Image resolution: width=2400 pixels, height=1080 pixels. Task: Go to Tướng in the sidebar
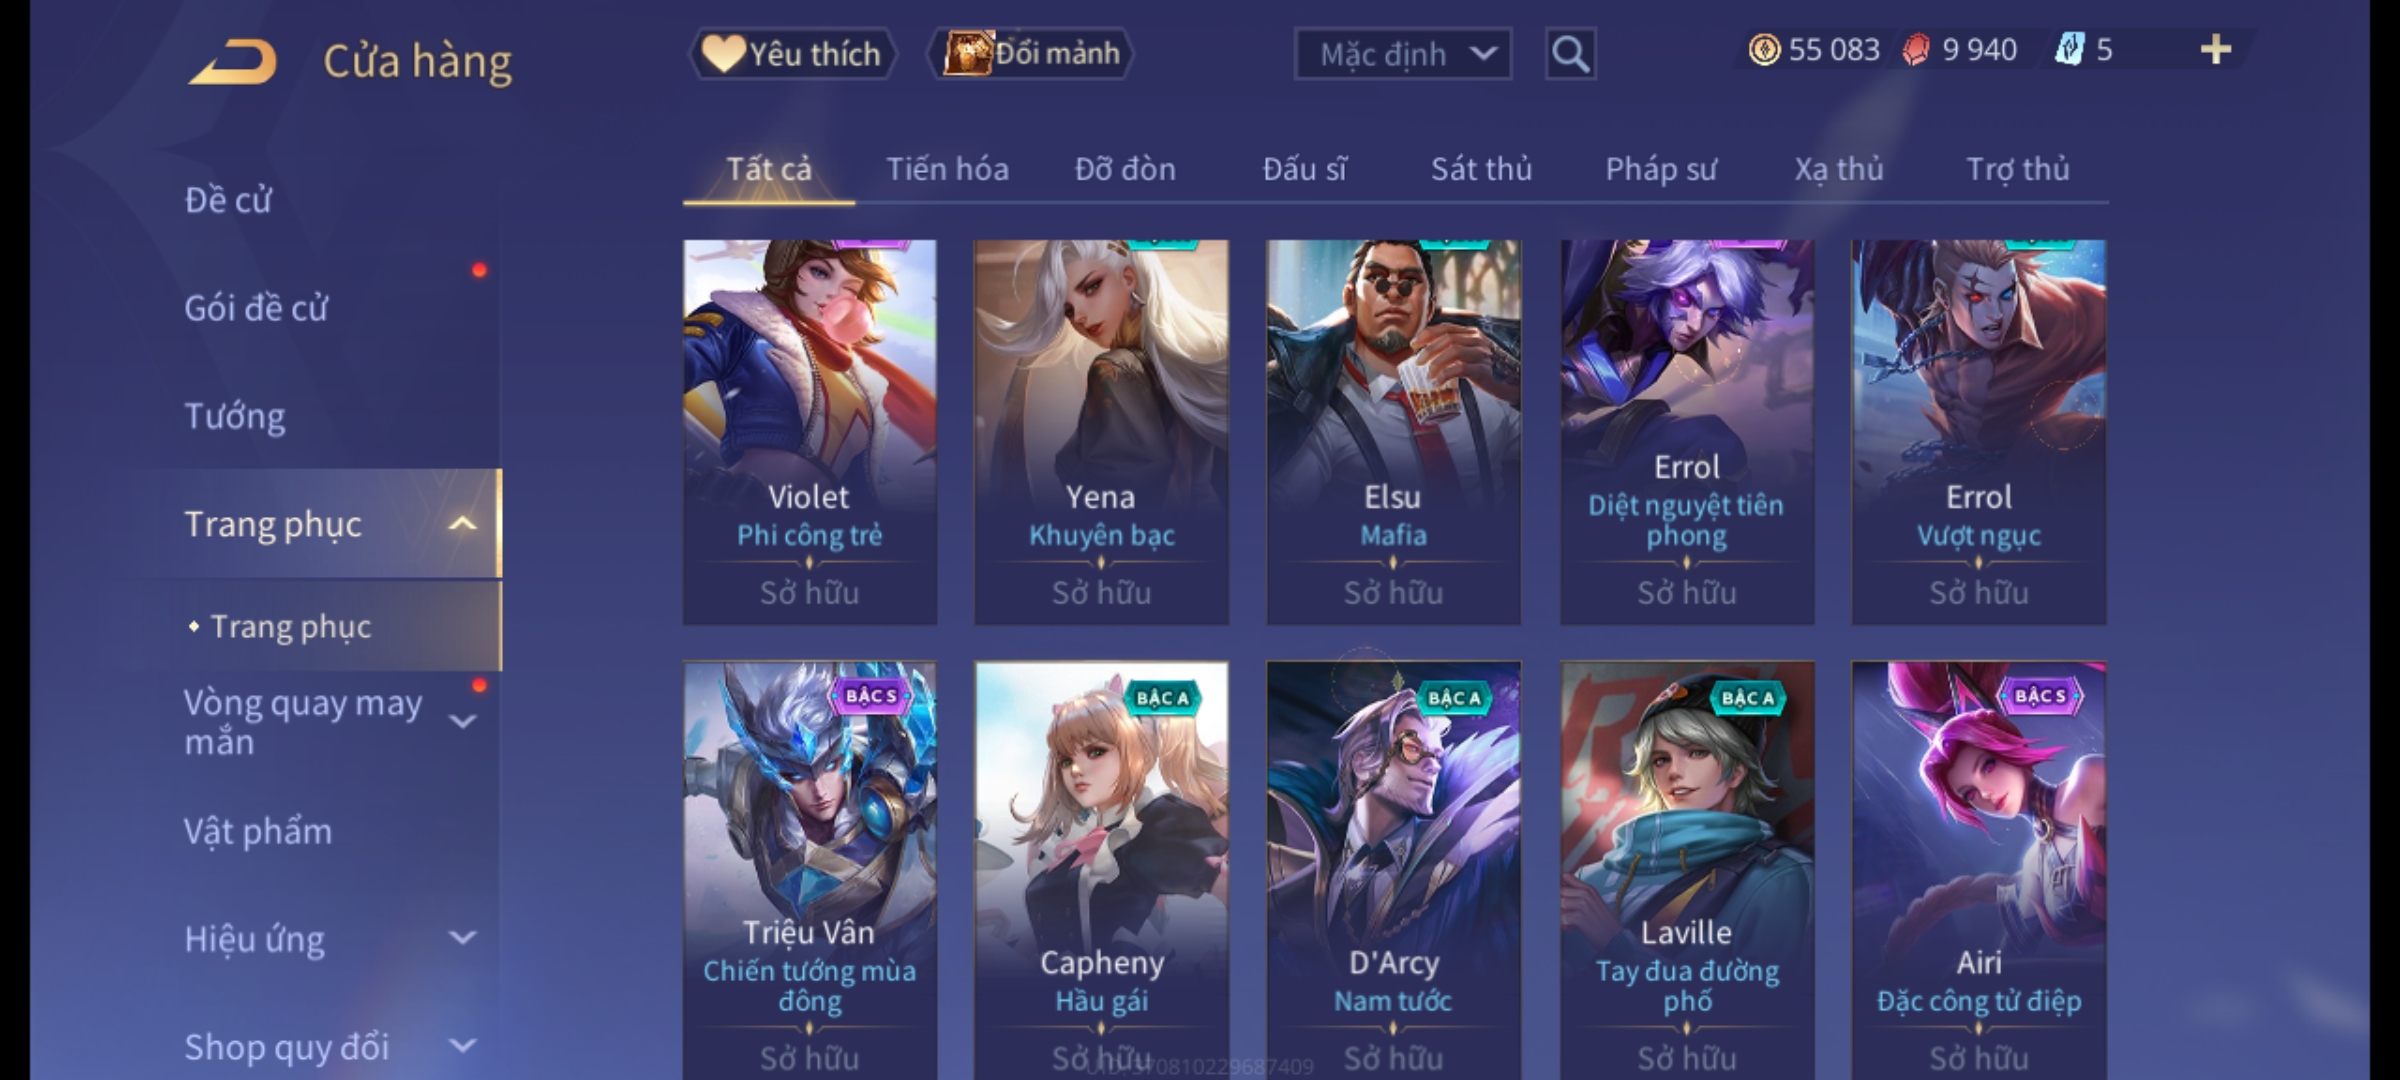pyautogui.click(x=235, y=416)
